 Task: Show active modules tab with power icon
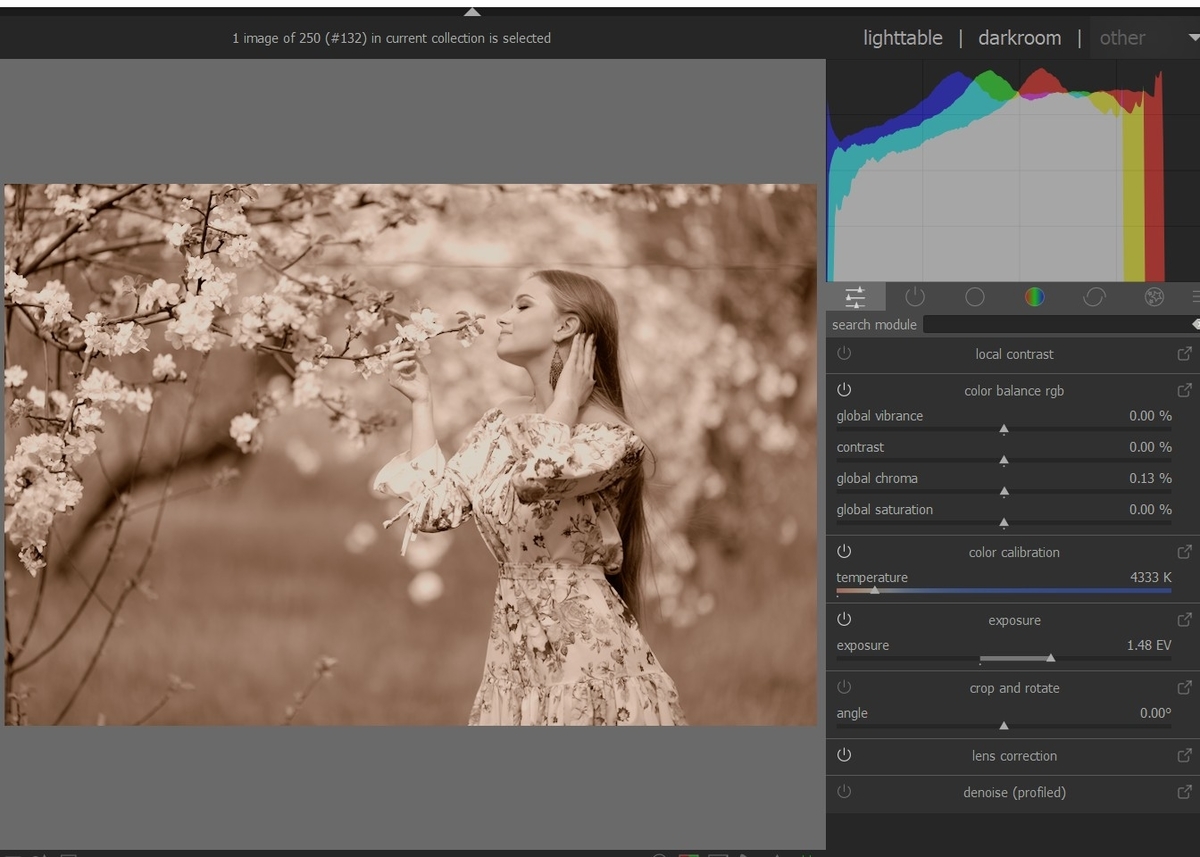[915, 297]
